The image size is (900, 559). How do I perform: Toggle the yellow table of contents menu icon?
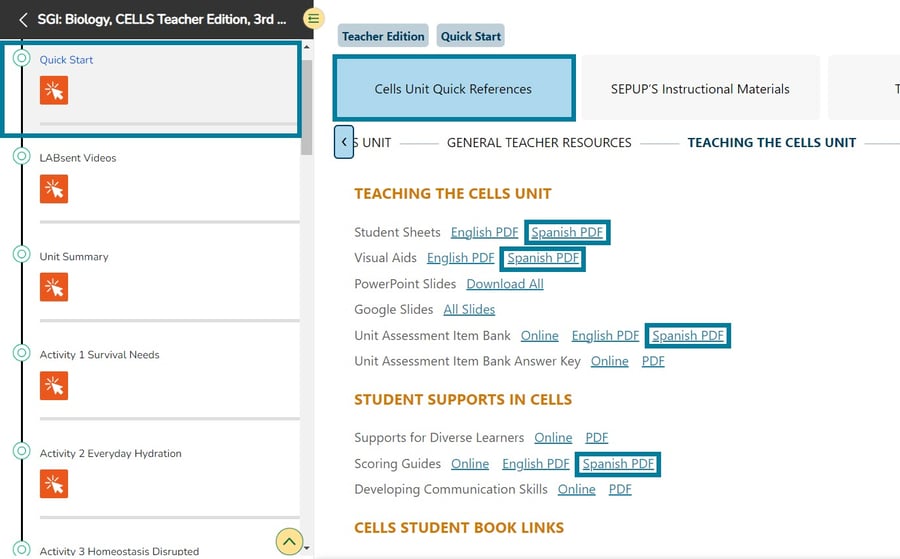[313, 19]
